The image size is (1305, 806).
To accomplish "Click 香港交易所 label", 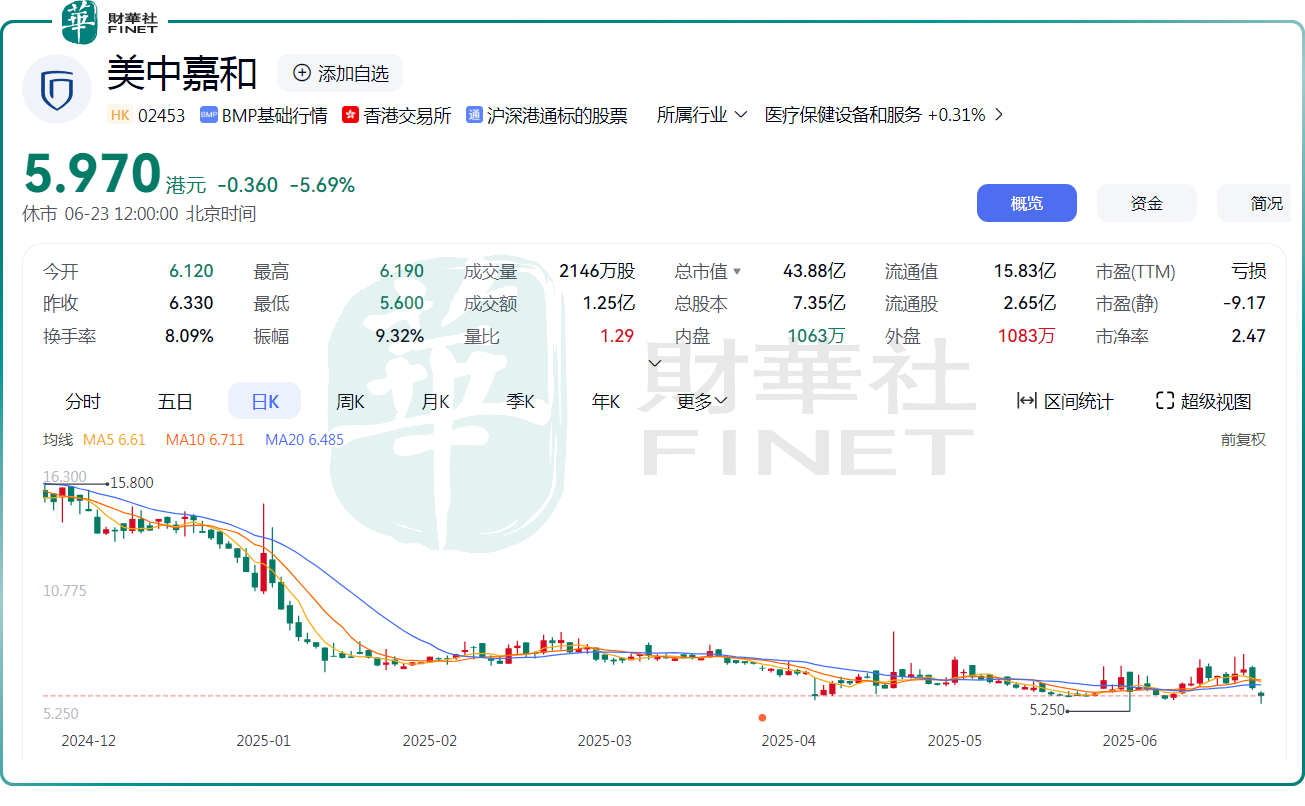I will click(407, 115).
